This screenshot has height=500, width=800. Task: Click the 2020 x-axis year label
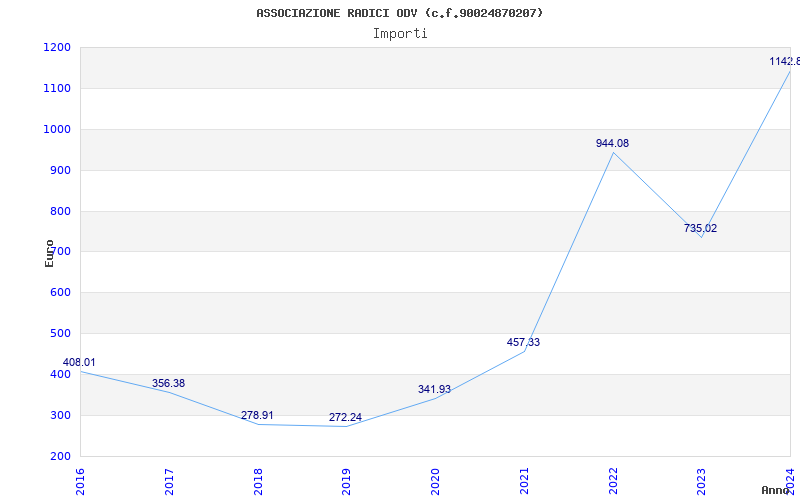tap(435, 482)
